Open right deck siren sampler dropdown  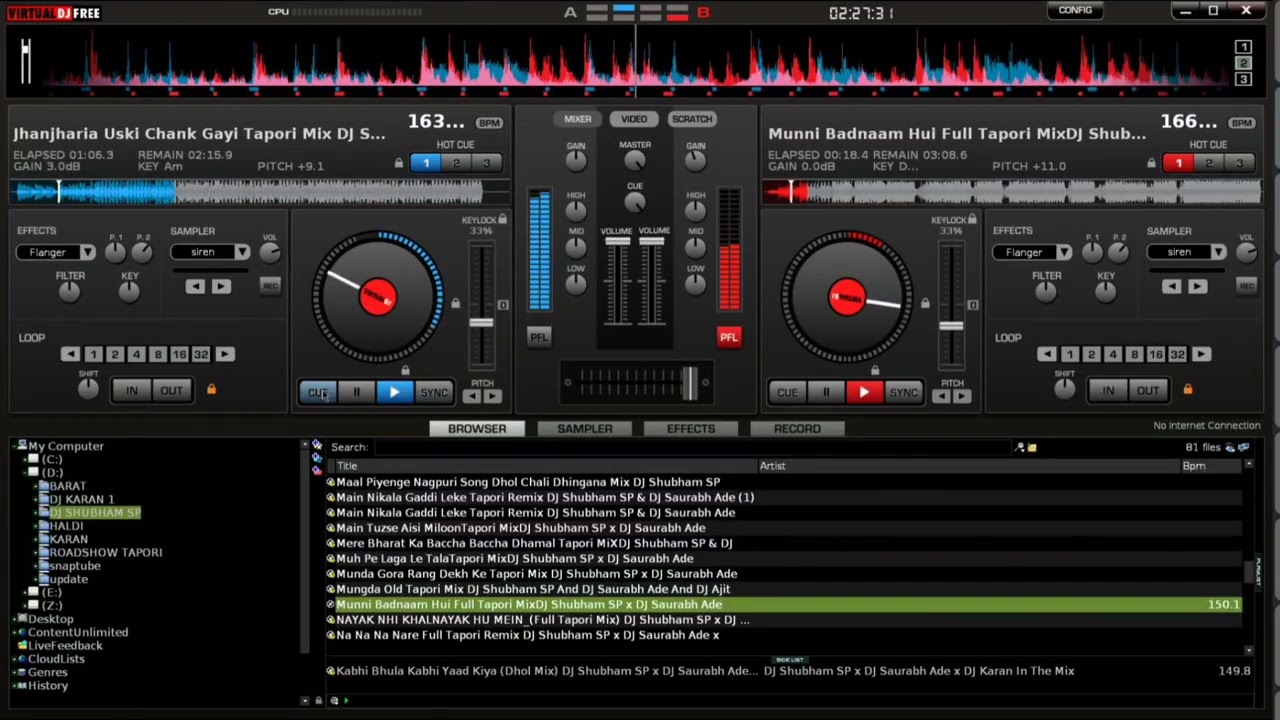coord(1217,253)
